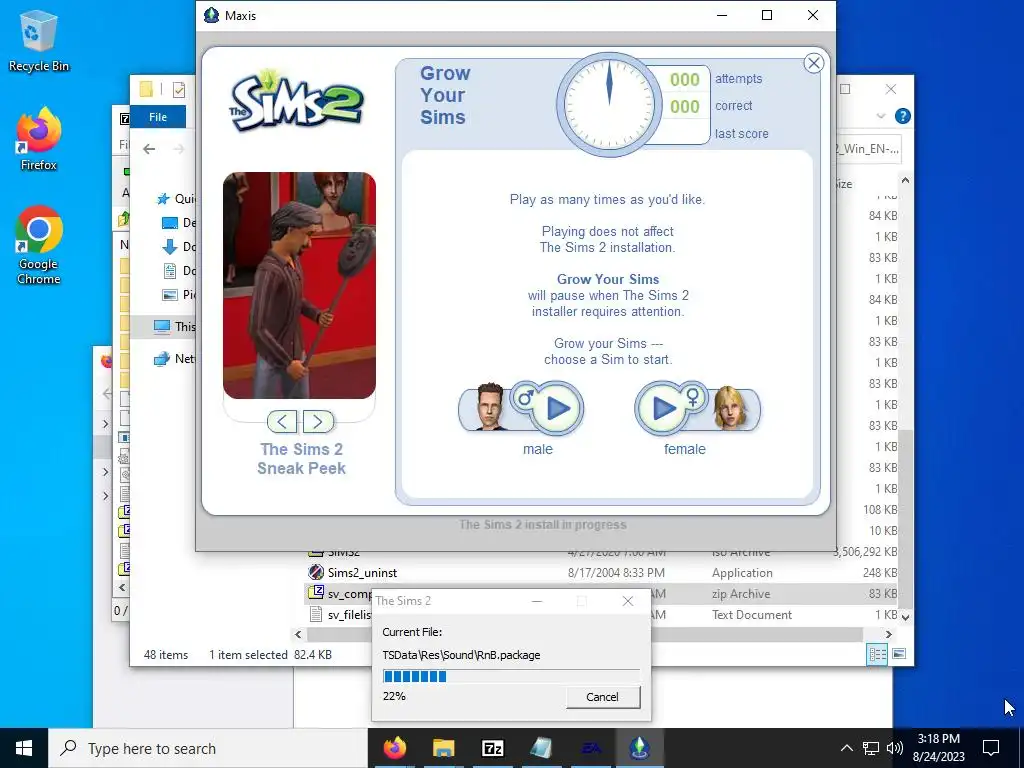Viewport: 1024px width, 768px height.
Task: Start the game with the female Sim
Action: (x=663, y=409)
